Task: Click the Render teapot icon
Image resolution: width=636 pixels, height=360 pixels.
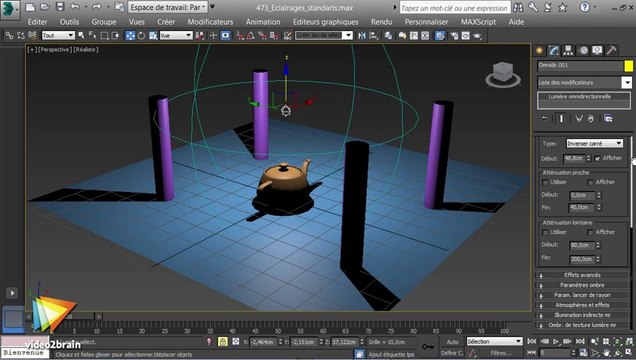Action: 477,36
